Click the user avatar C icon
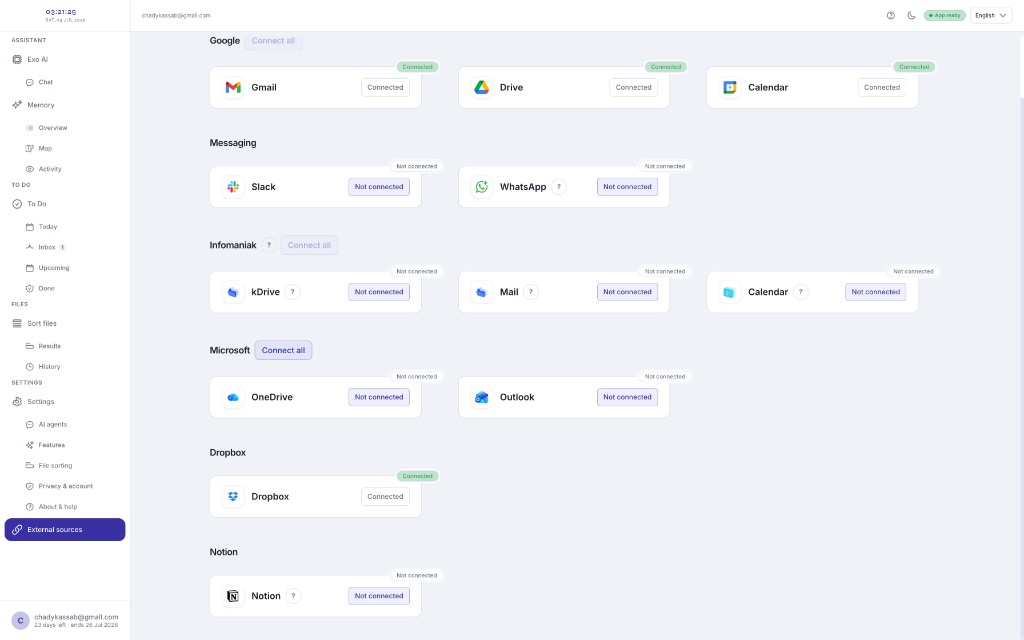This screenshot has height=640, width=1024. [x=20, y=620]
